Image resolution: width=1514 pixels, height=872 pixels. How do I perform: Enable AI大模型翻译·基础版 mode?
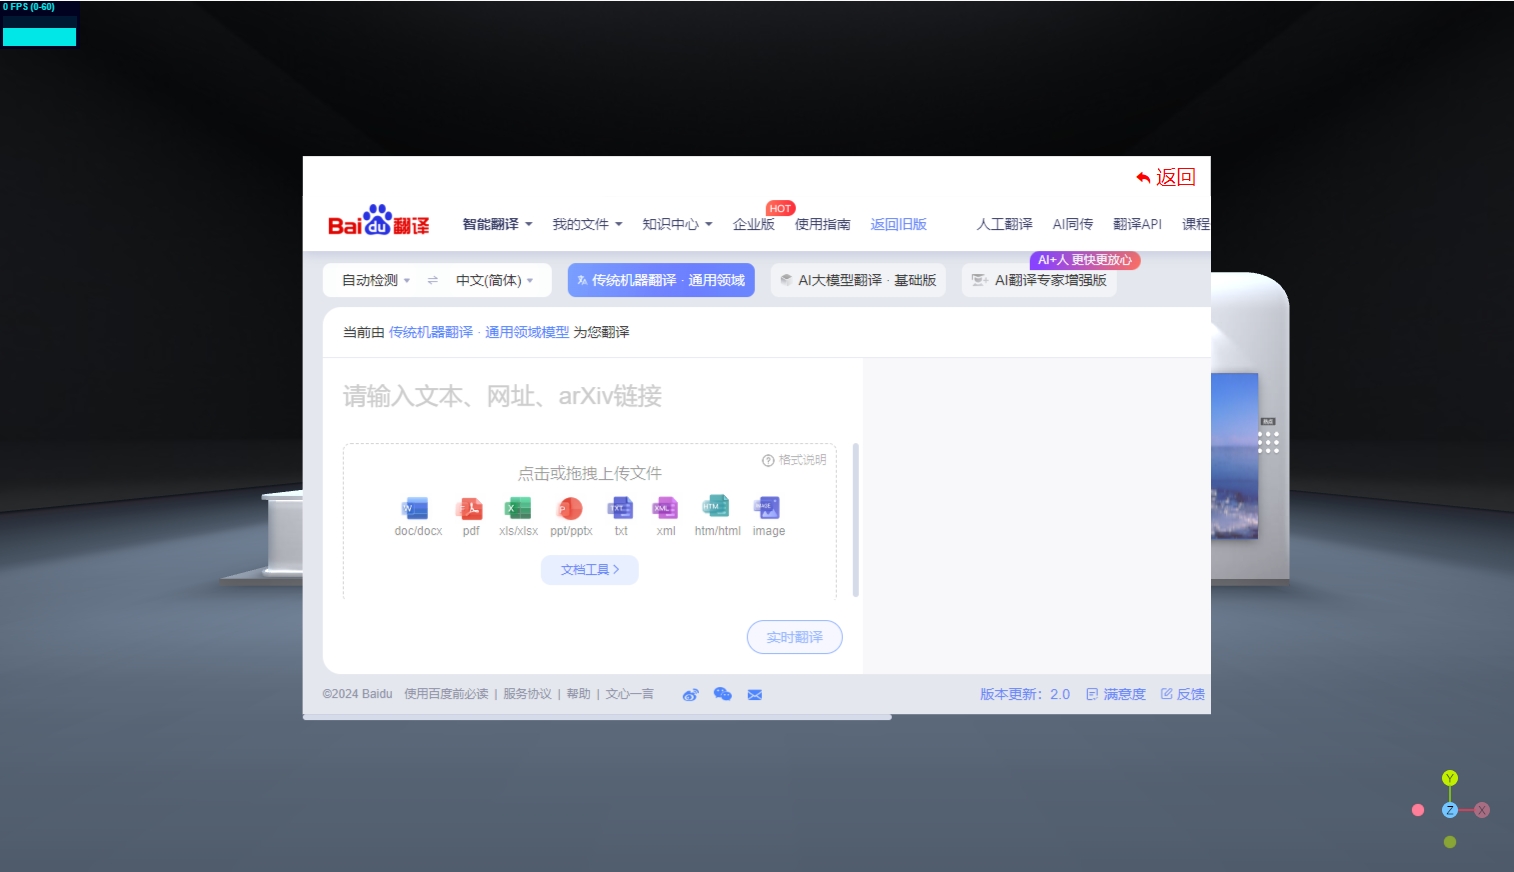coord(858,280)
